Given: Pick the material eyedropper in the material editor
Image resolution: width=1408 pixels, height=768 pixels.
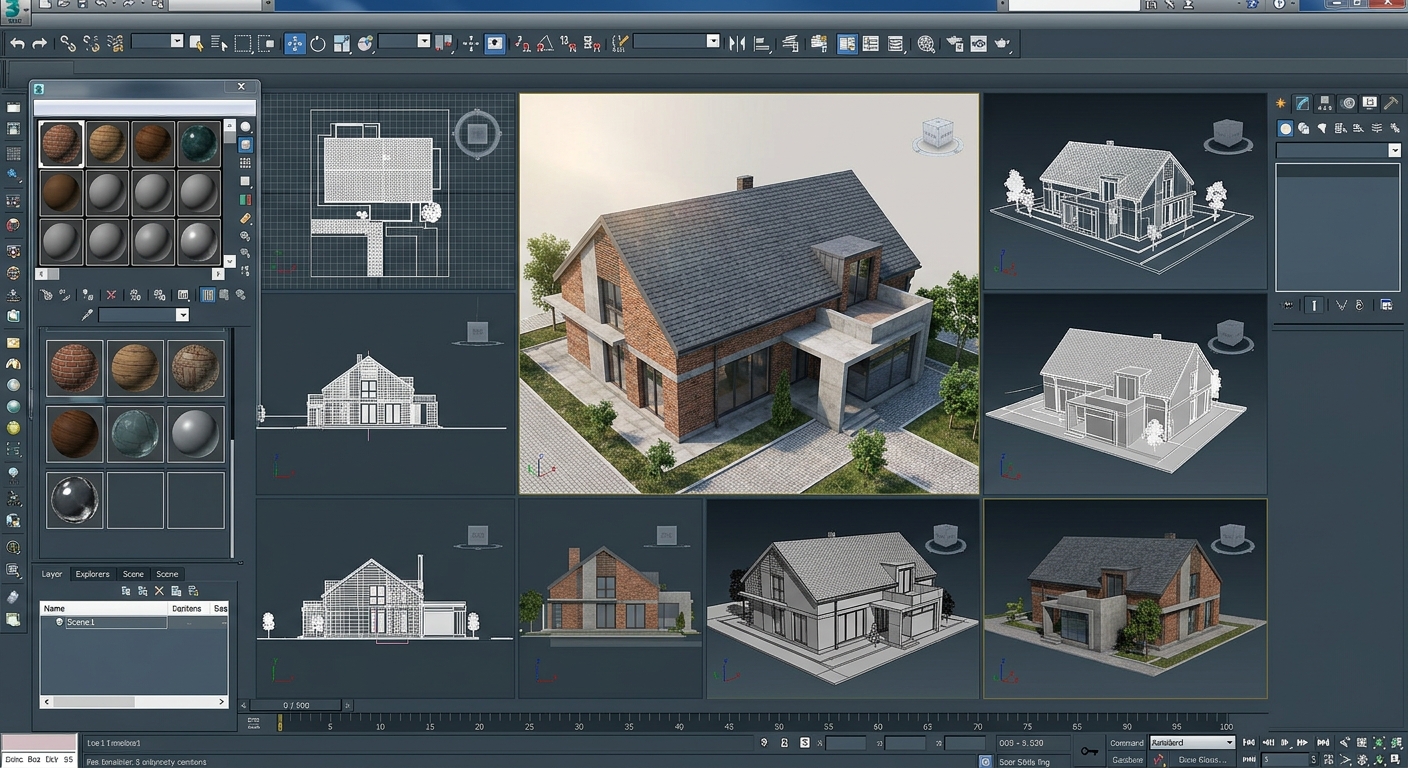Looking at the screenshot, I should click(x=87, y=313).
